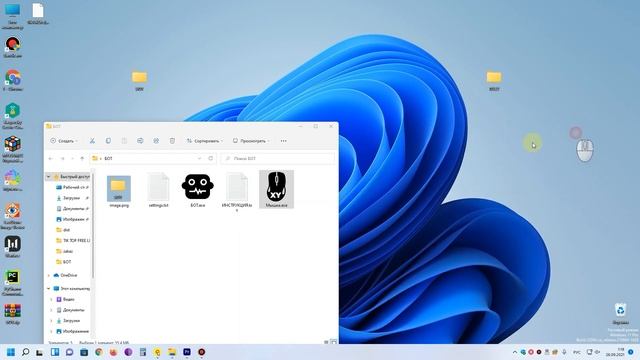The height and width of the screenshot is (360, 640).
Task: Open Рабочий стол in Quick access
Action: click(x=72, y=187)
